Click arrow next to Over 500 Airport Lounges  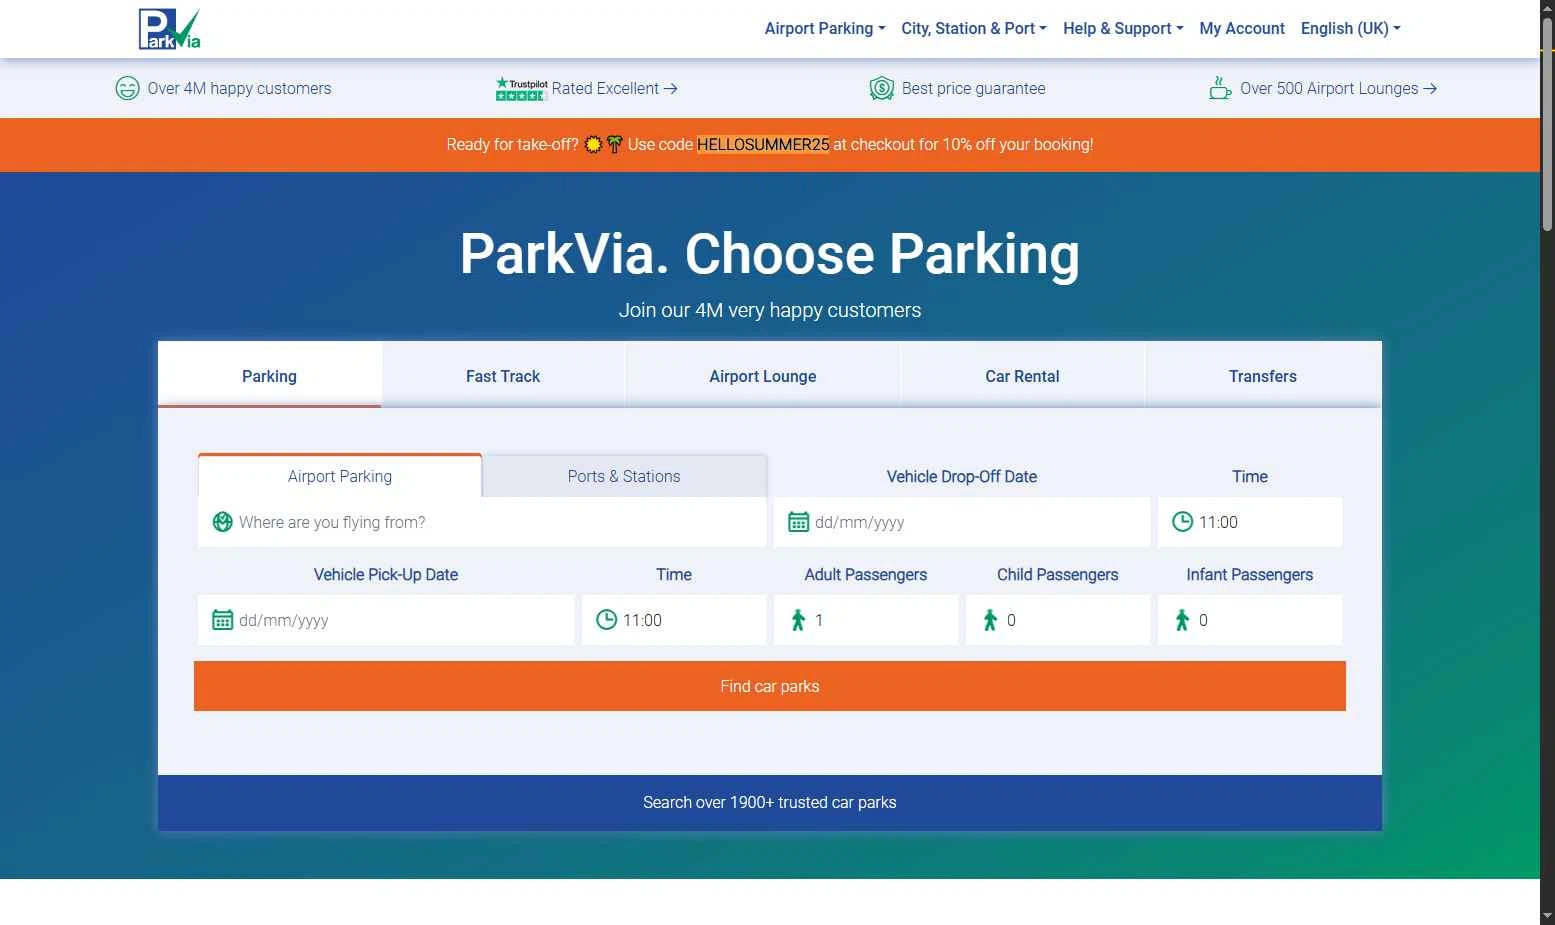click(1430, 88)
